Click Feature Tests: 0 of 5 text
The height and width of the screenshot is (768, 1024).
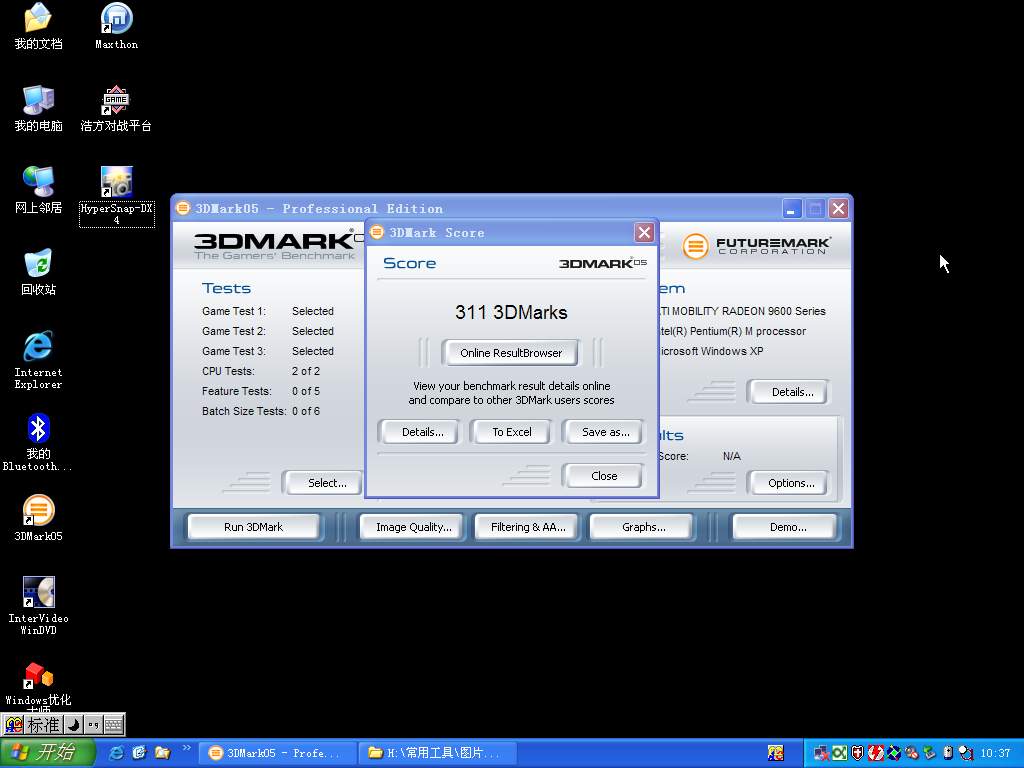point(261,391)
